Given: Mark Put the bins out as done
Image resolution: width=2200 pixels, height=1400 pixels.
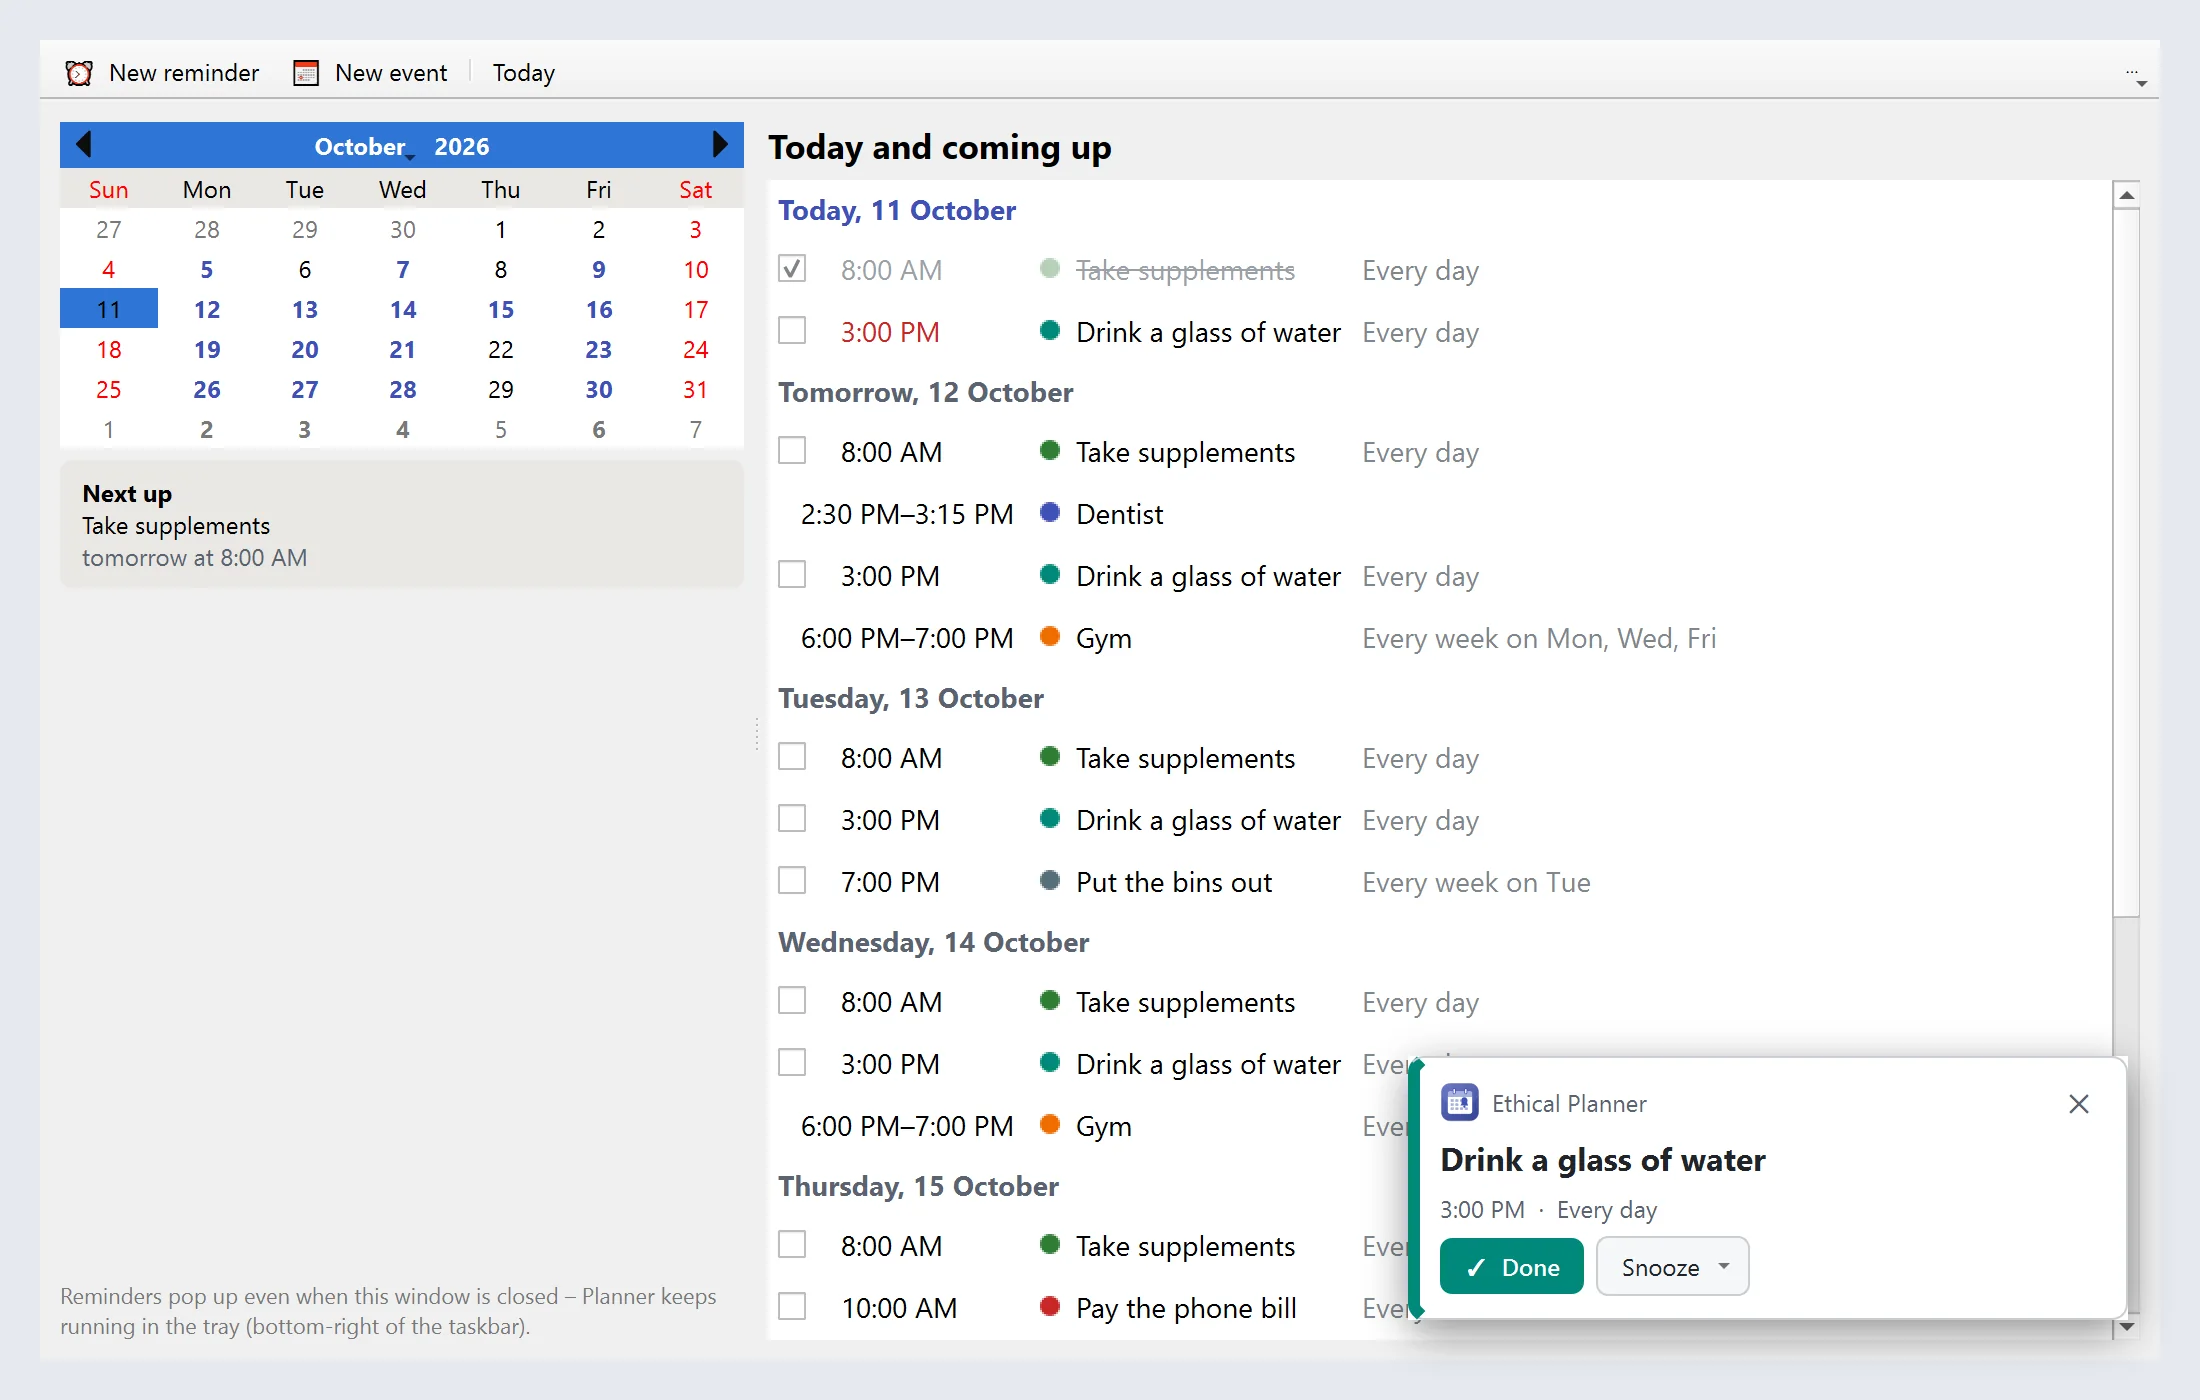Looking at the screenshot, I should pos(792,881).
